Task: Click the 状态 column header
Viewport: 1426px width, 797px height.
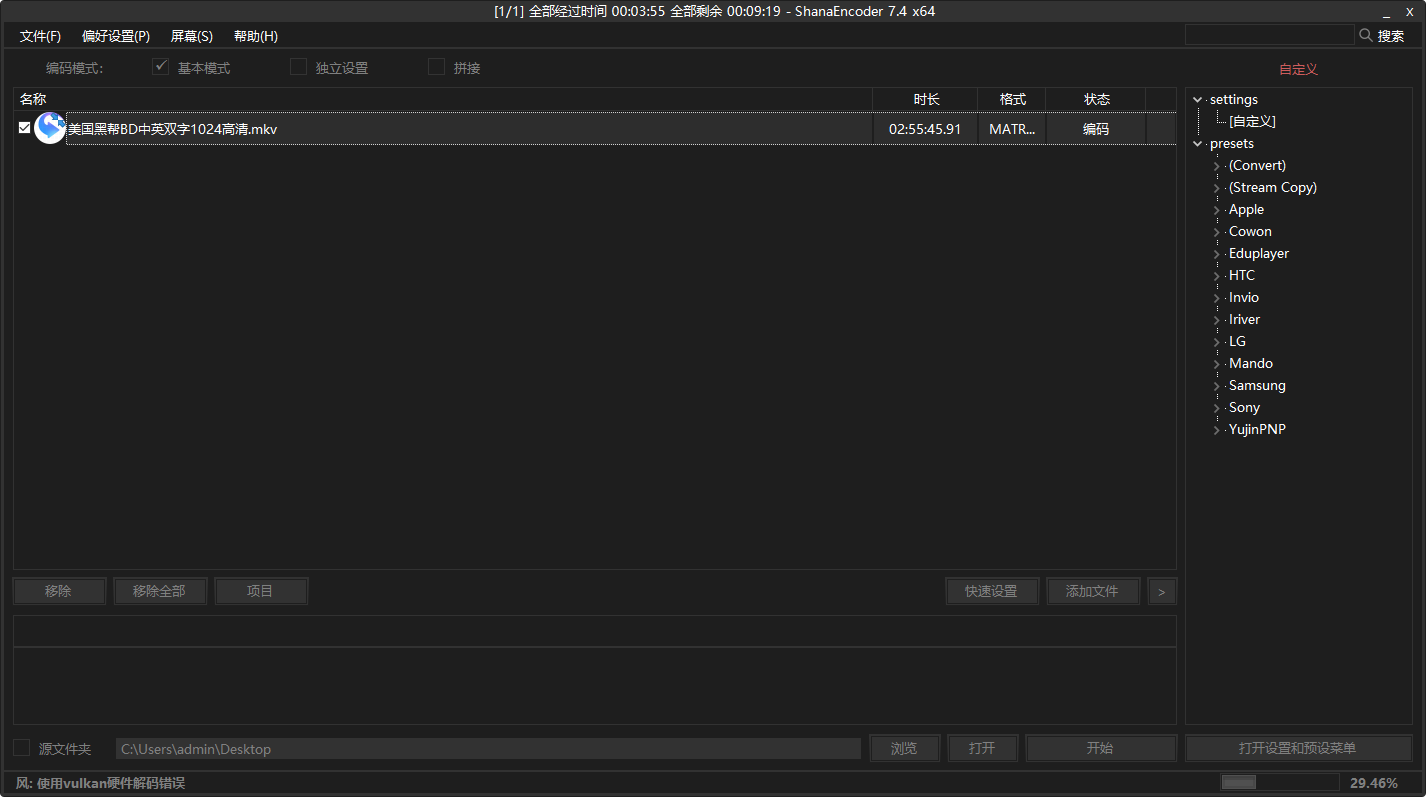Action: 1097,99
